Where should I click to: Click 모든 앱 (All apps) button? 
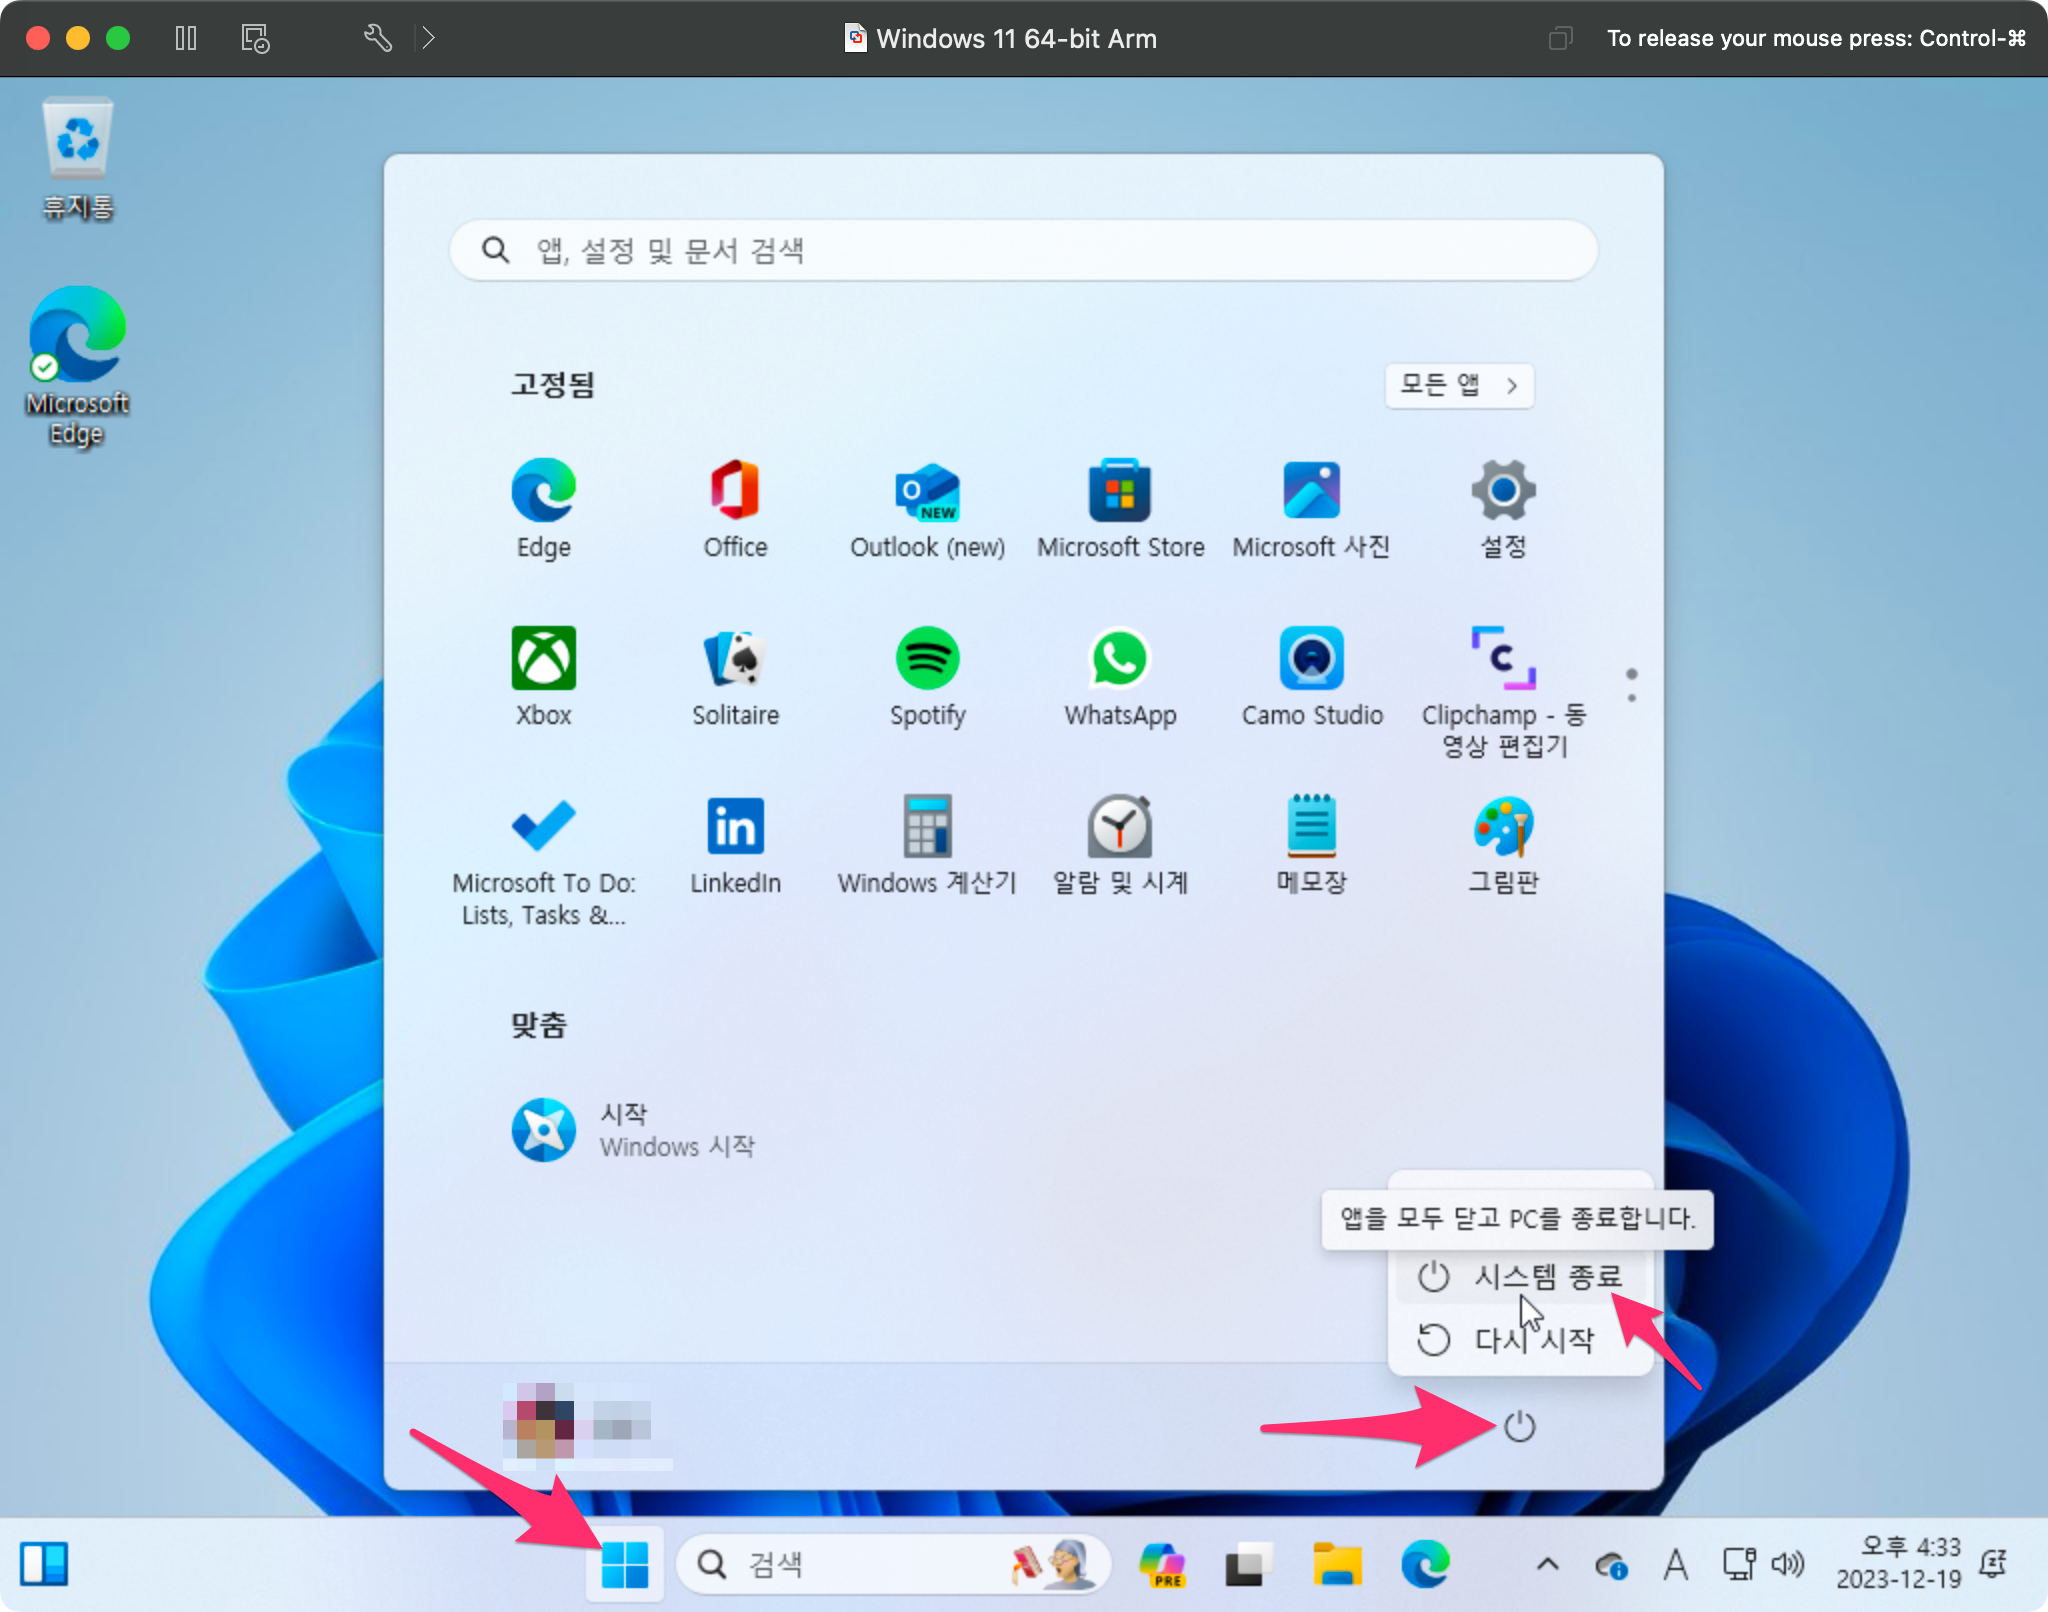point(1459,385)
